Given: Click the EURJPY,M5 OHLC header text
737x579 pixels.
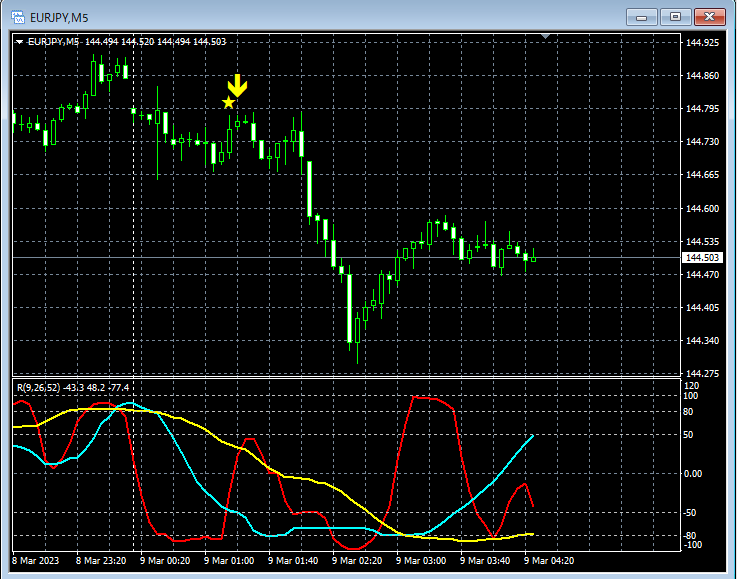Looking at the screenshot, I should [x=127, y=42].
